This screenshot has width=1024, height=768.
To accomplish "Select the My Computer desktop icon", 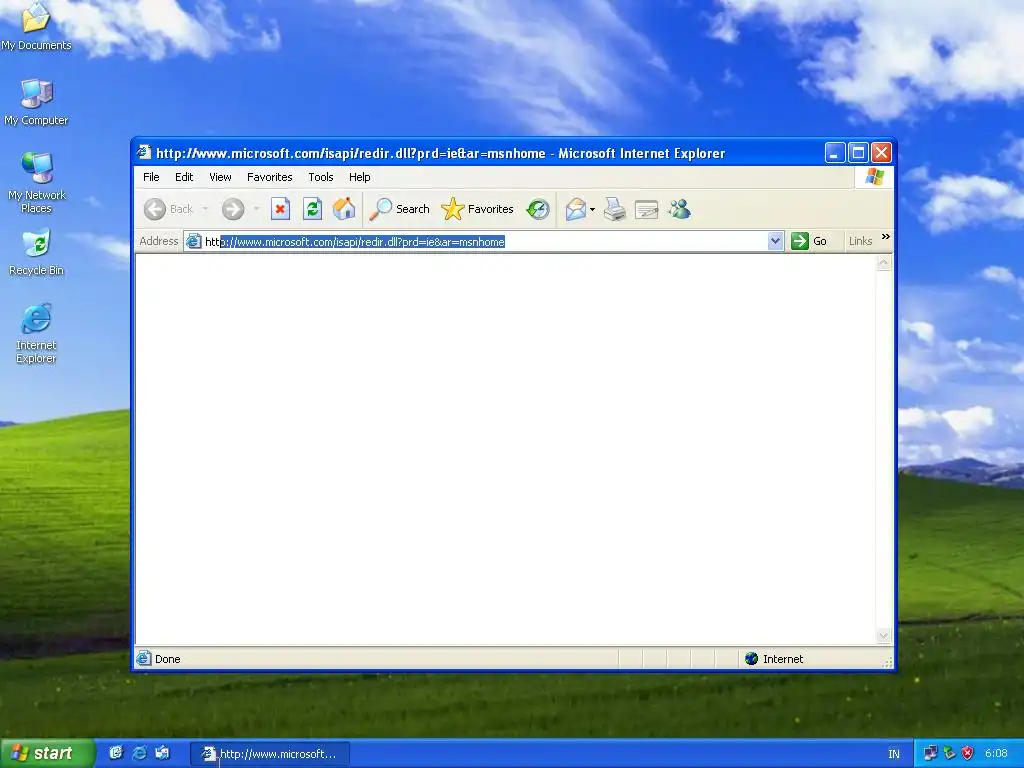I will click(36, 102).
